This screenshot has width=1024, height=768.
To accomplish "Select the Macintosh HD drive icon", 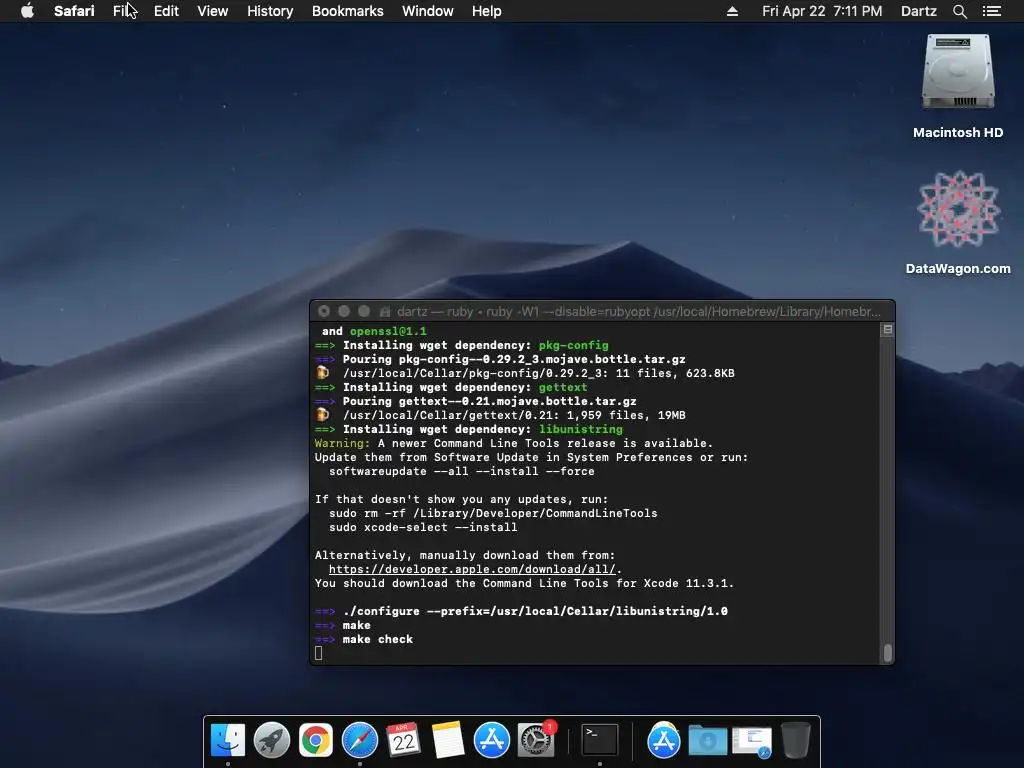I will (x=957, y=72).
